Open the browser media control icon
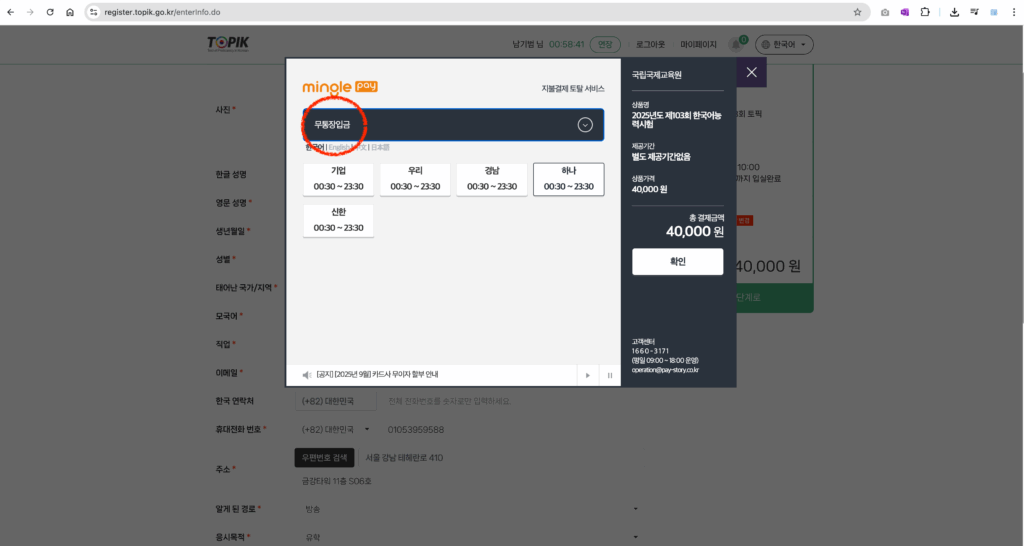 (974, 12)
